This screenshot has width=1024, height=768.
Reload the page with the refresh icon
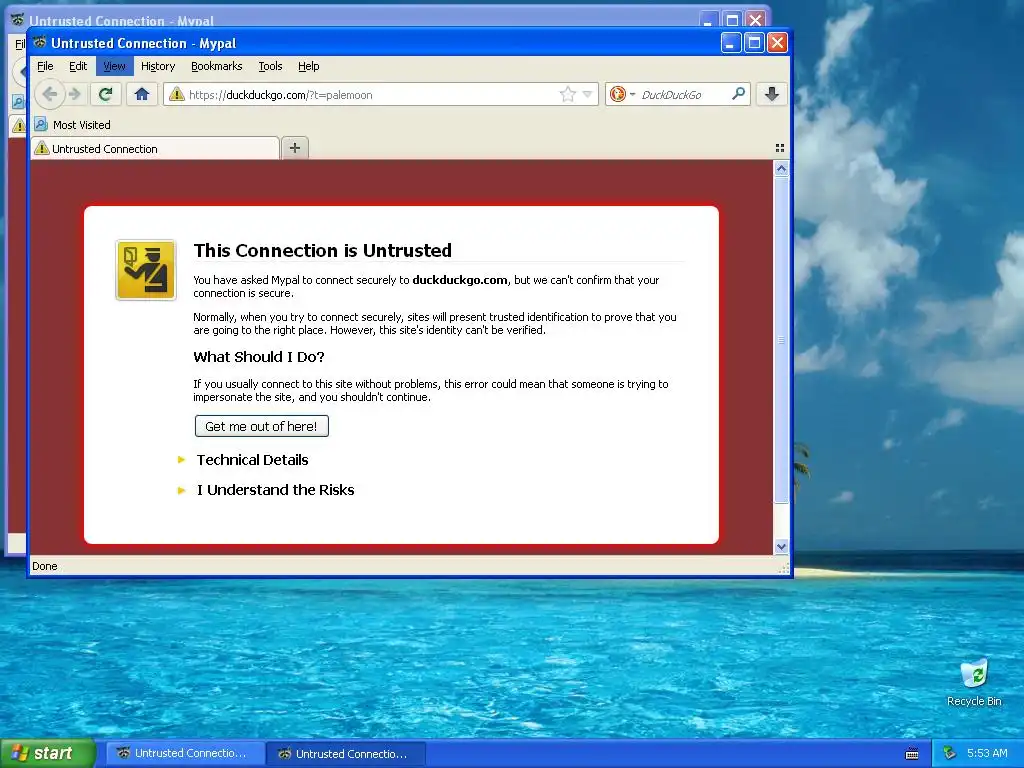point(105,95)
